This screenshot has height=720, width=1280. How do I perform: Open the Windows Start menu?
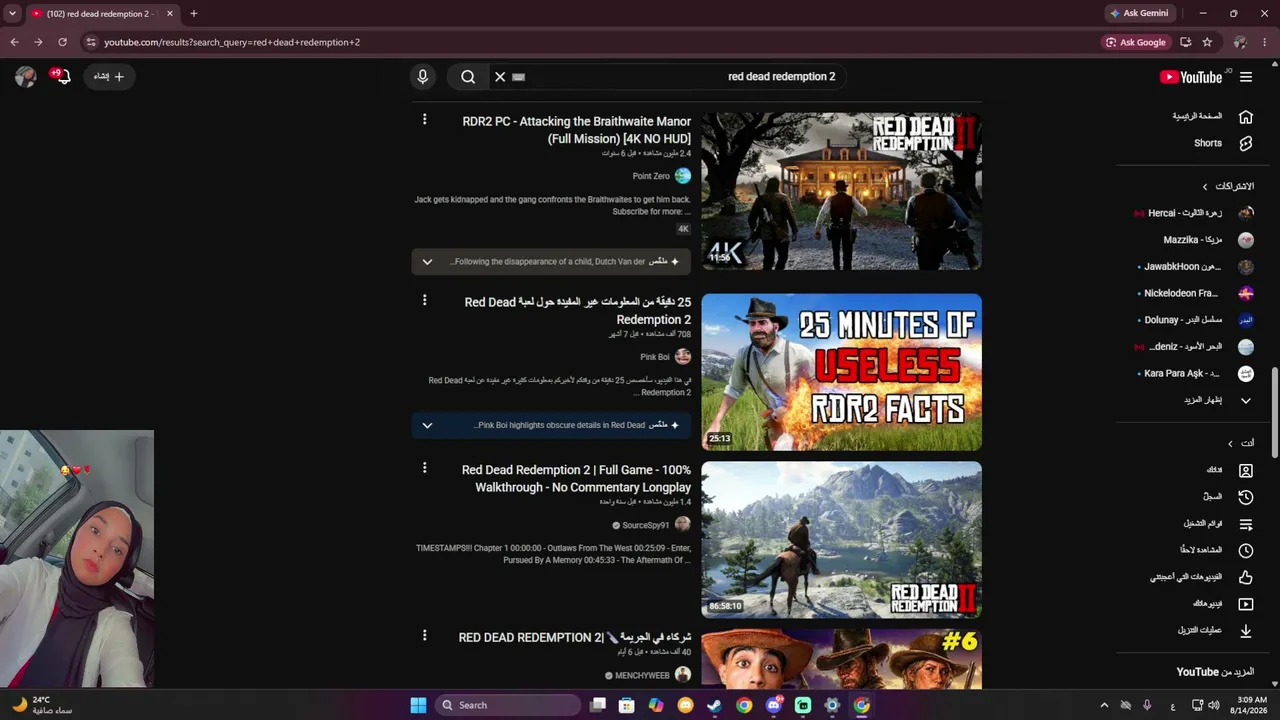click(418, 705)
